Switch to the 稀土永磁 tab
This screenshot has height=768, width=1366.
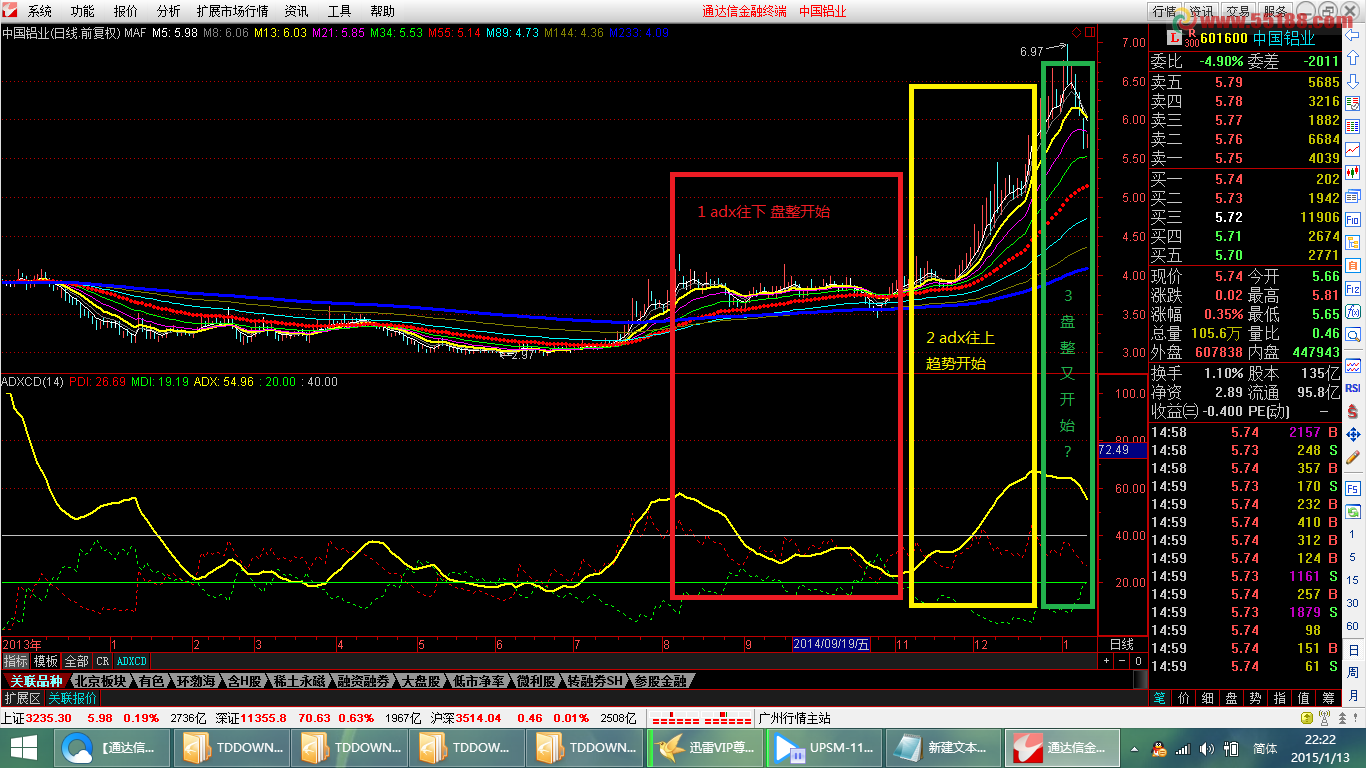[x=298, y=681]
